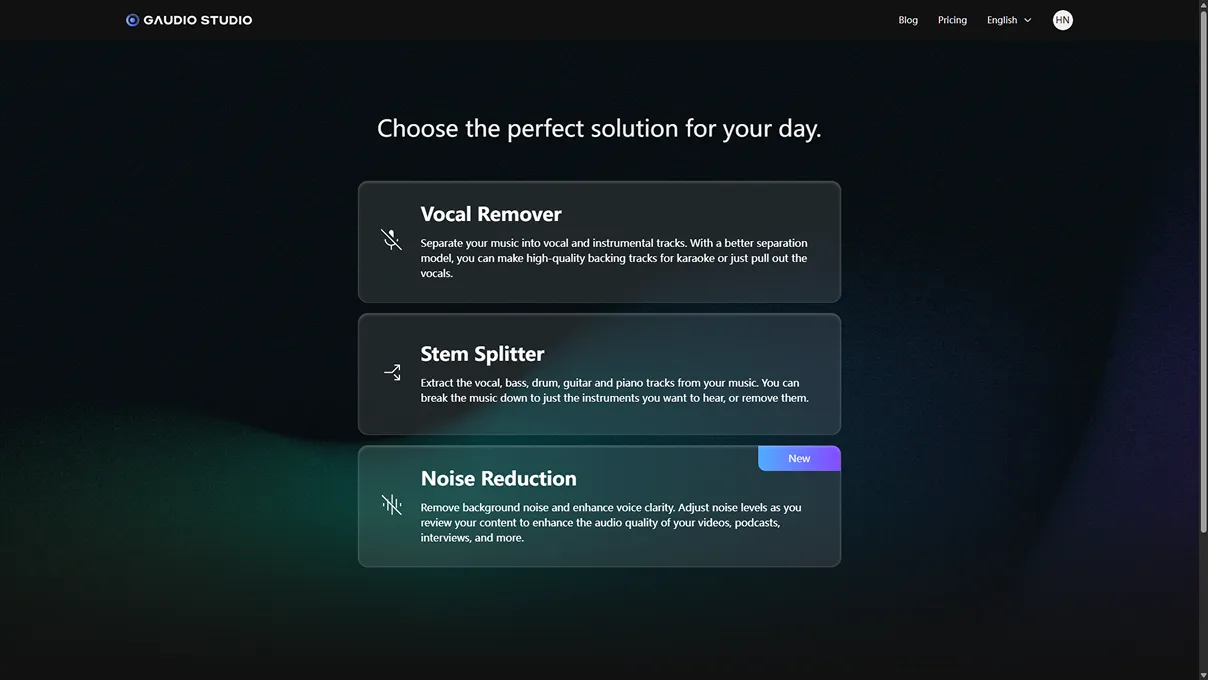The width and height of the screenshot is (1208, 680).
Task: Open the Noise Reduction heading
Action: click(498, 478)
